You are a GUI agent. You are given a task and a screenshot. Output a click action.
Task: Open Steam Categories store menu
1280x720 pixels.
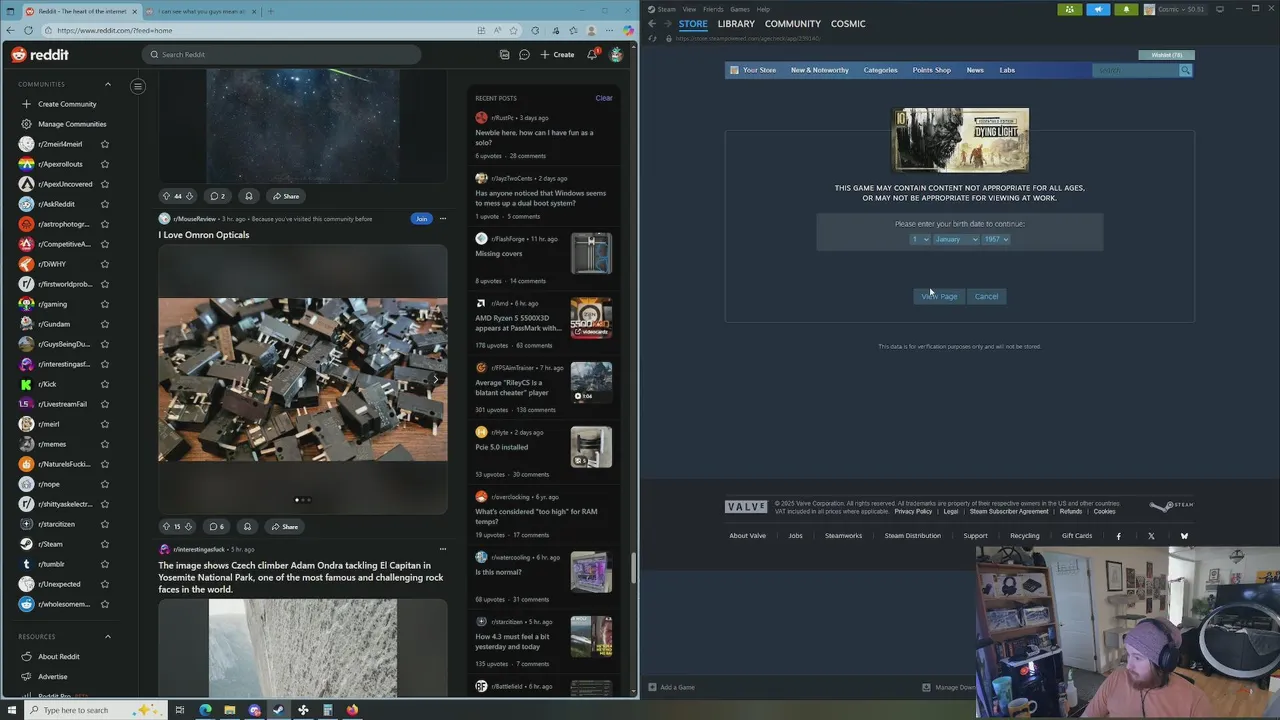coord(880,70)
